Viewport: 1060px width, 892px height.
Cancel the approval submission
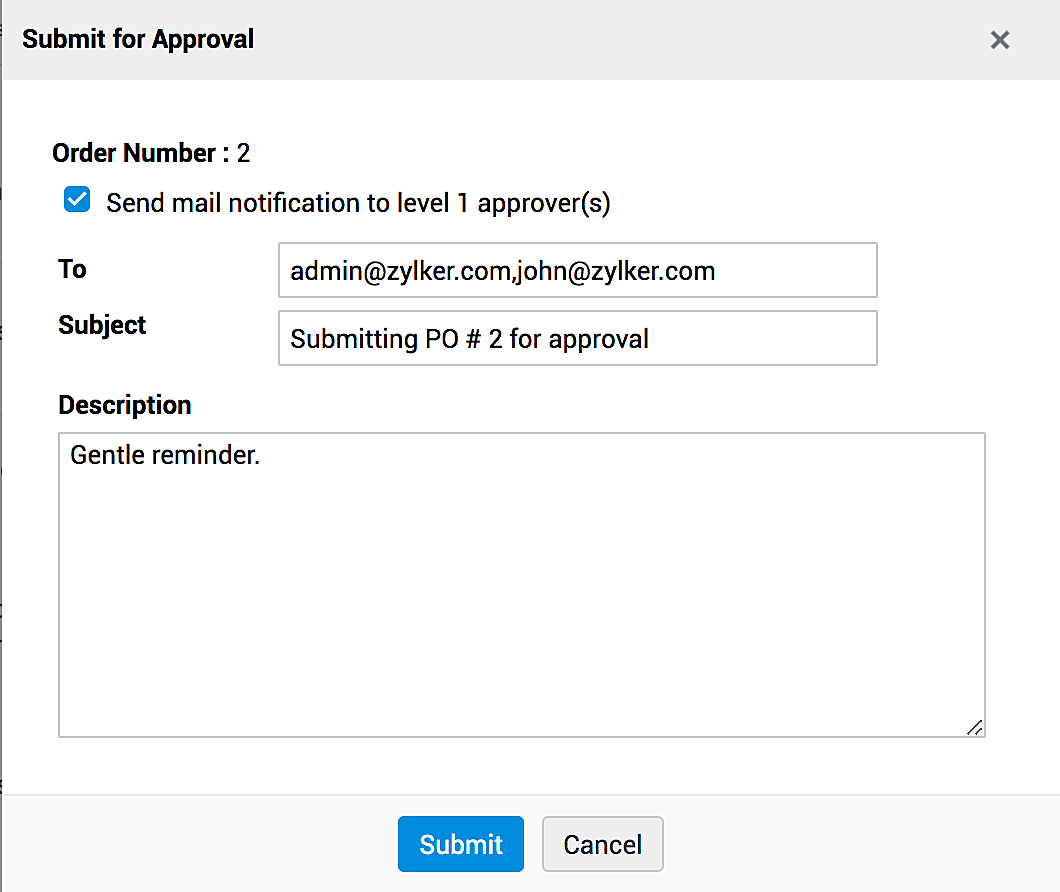[x=602, y=844]
